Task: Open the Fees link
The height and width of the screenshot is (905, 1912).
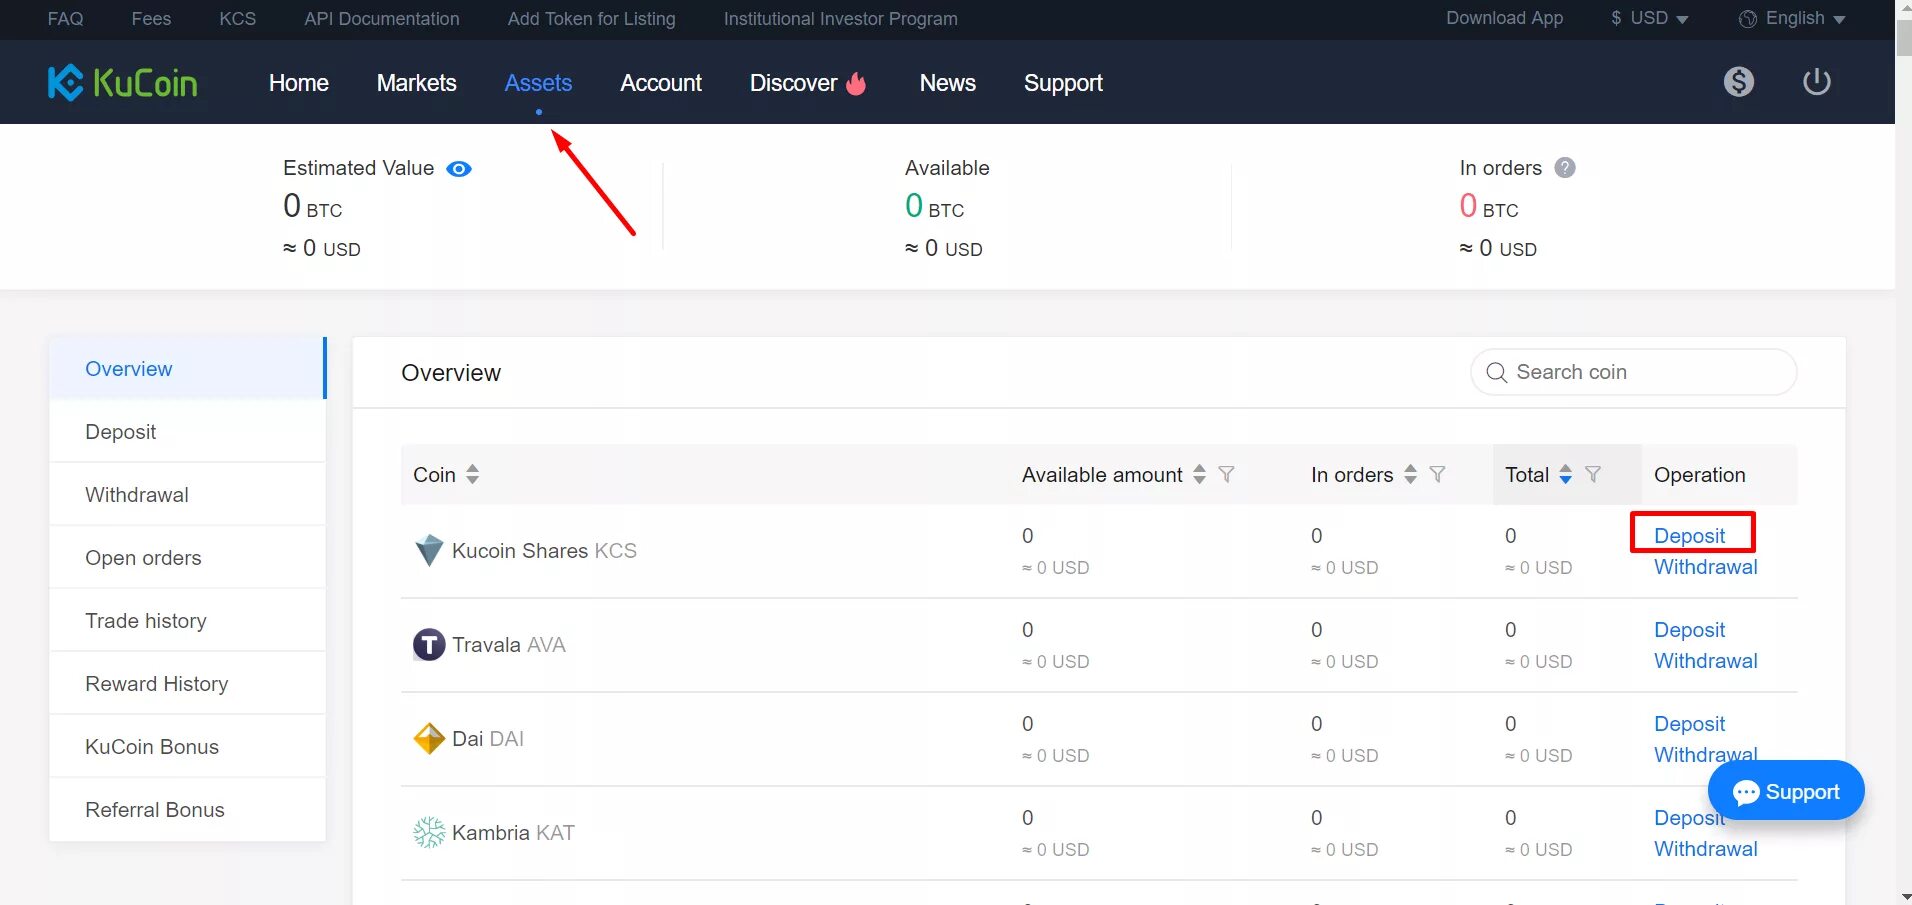Action: coord(151,19)
